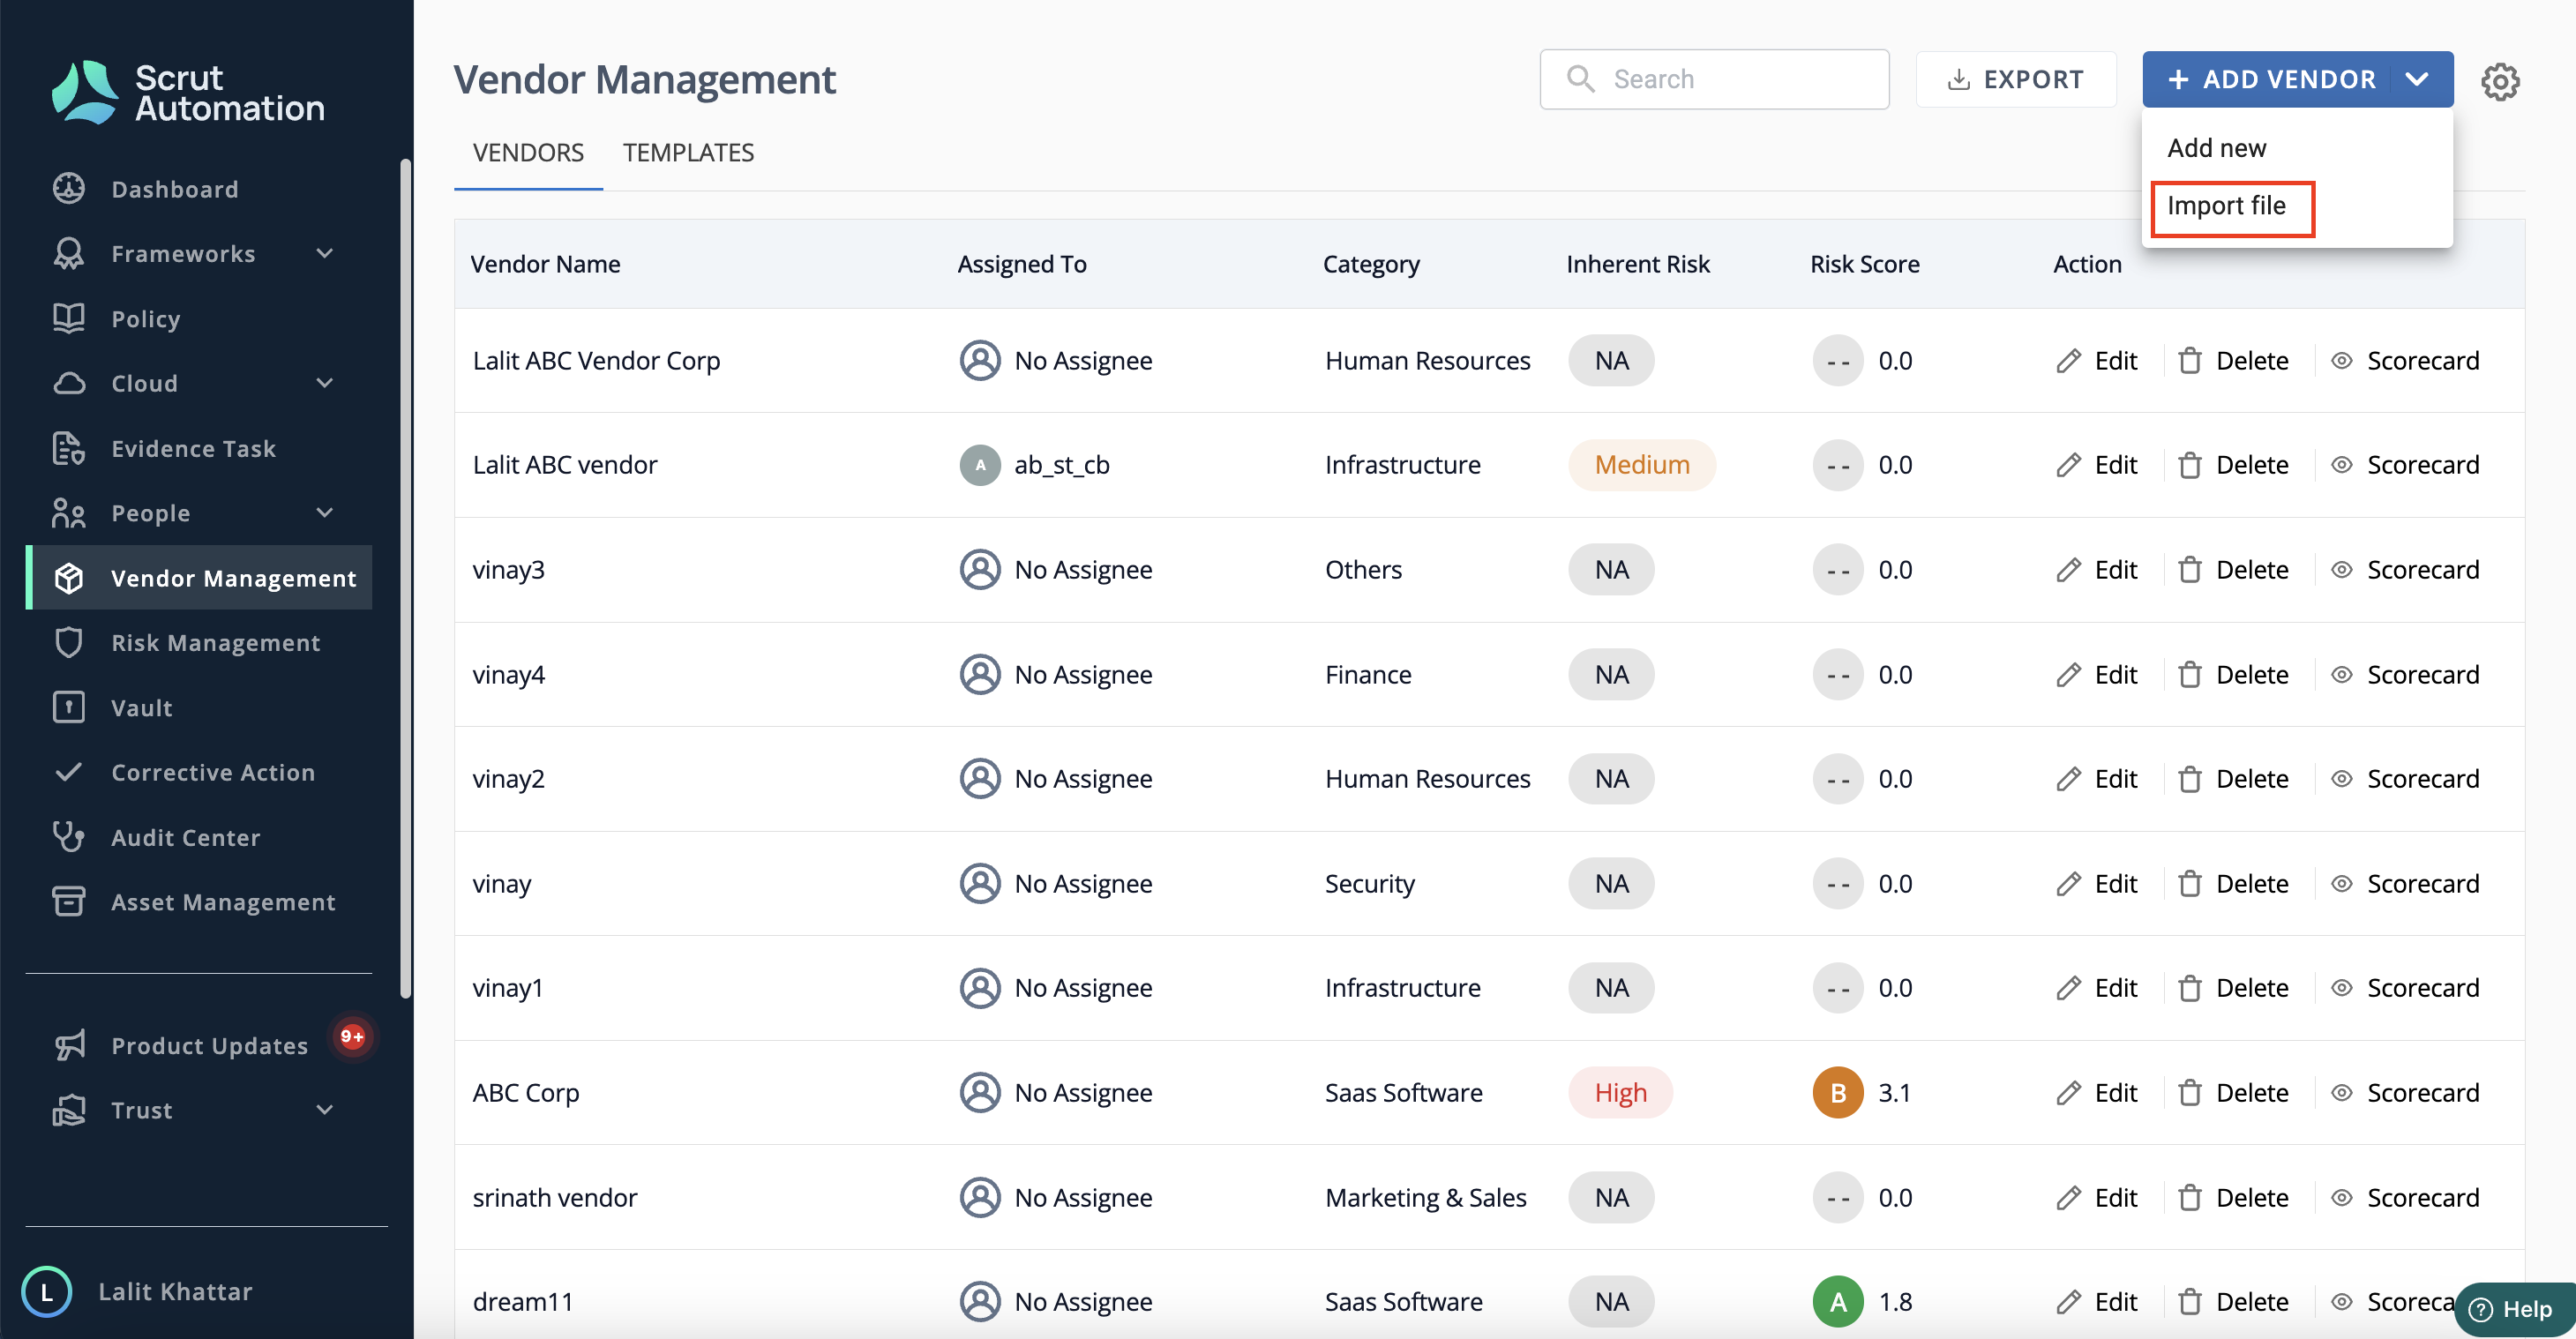The image size is (2576, 1339).
Task: Click the Trust sidebar icon
Action: coord(69,1110)
